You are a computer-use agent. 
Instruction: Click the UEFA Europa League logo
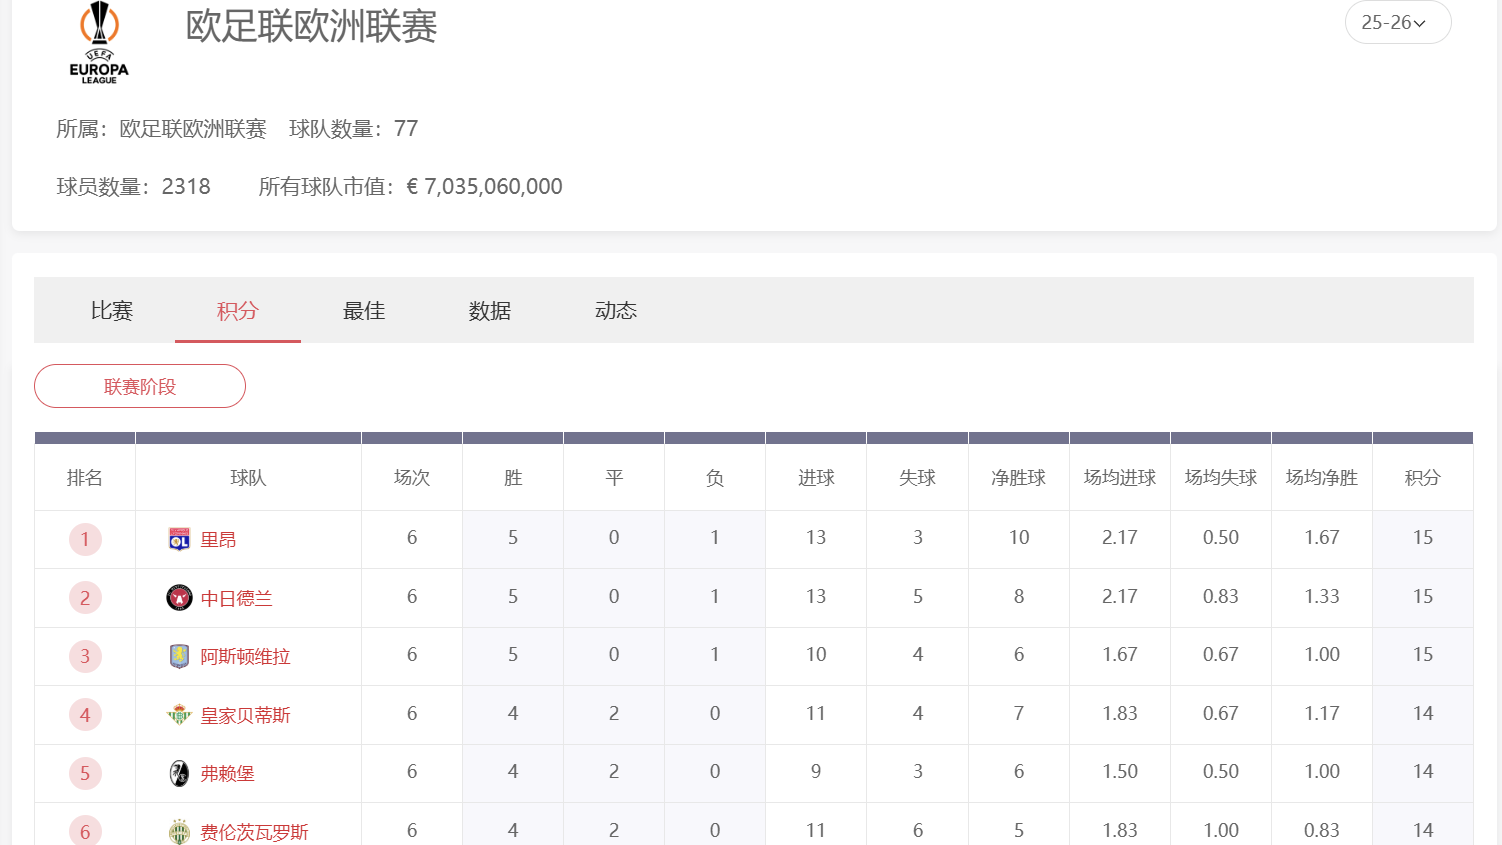(99, 42)
